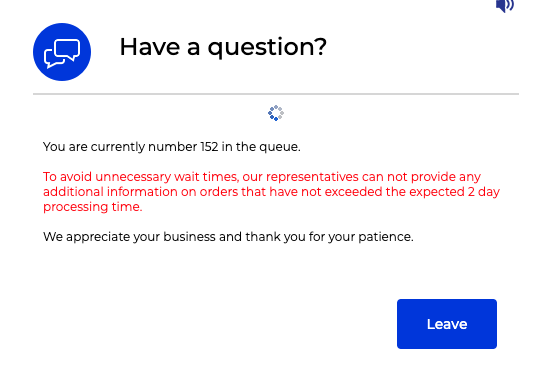Click the large front speech bubble glyph
Viewport: 548px width, 374px height.
coord(68,51)
